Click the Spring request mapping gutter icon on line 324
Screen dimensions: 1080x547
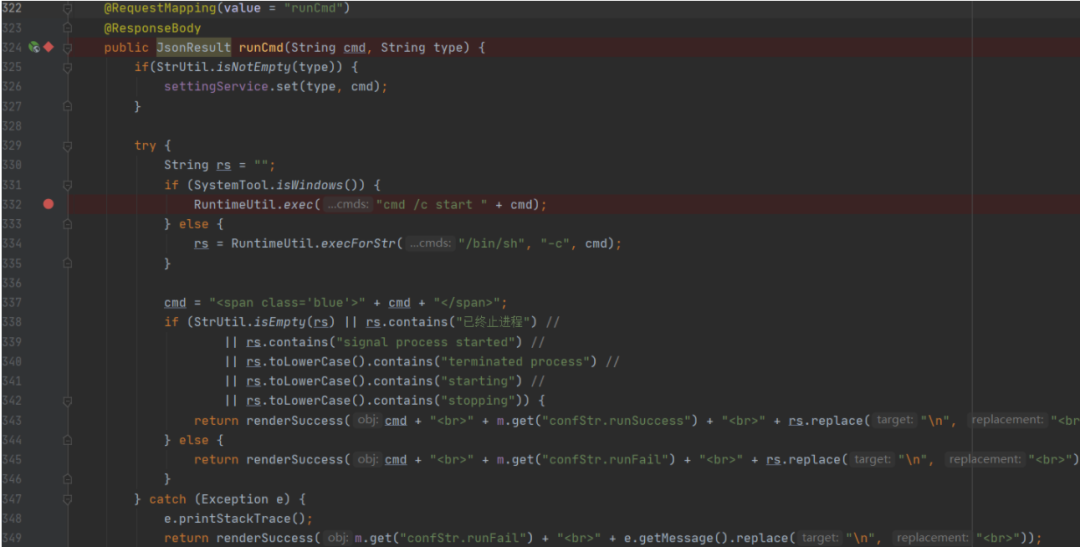coord(34,48)
